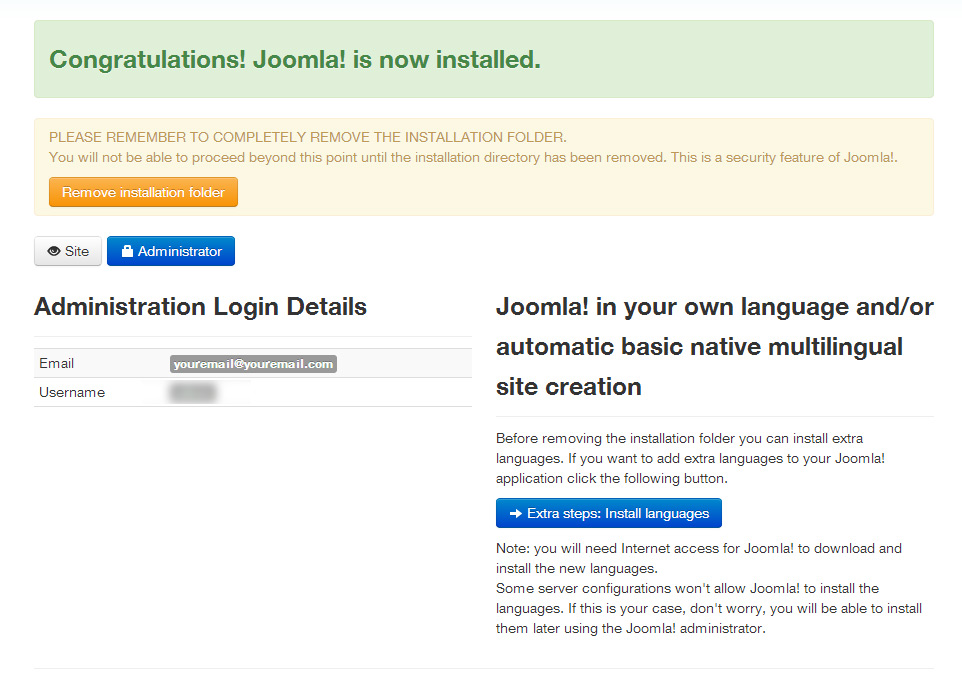Screen dimensions: 962x683
Task: Click the 'Joomla! in your own language' heading
Action: pos(715,347)
